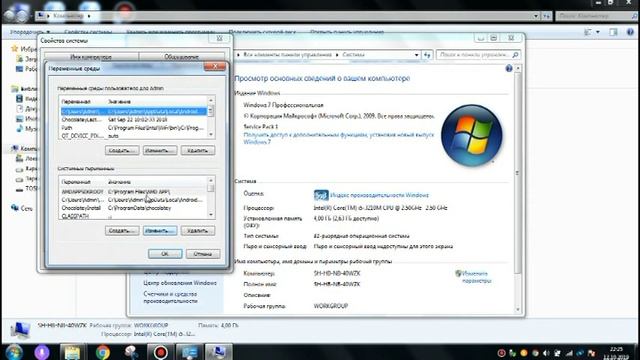Viewport: 640px width, 360px height.
Task: Click the System window vertical scrollbar
Action: (x=518, y=173)
